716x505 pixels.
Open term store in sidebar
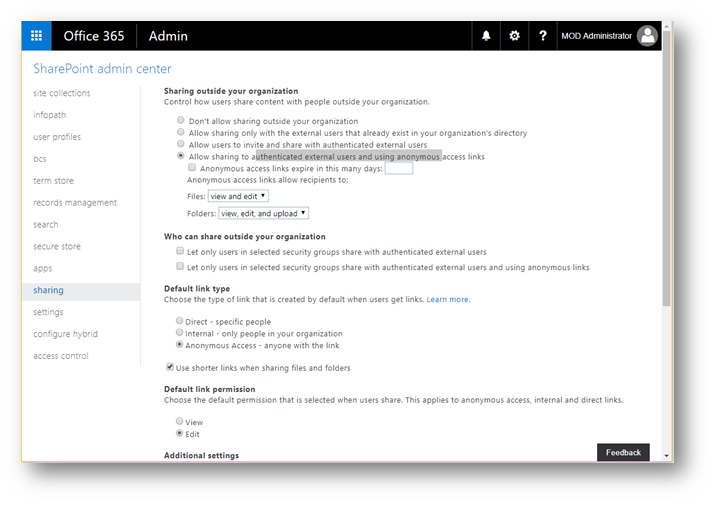tap(53, 181)
